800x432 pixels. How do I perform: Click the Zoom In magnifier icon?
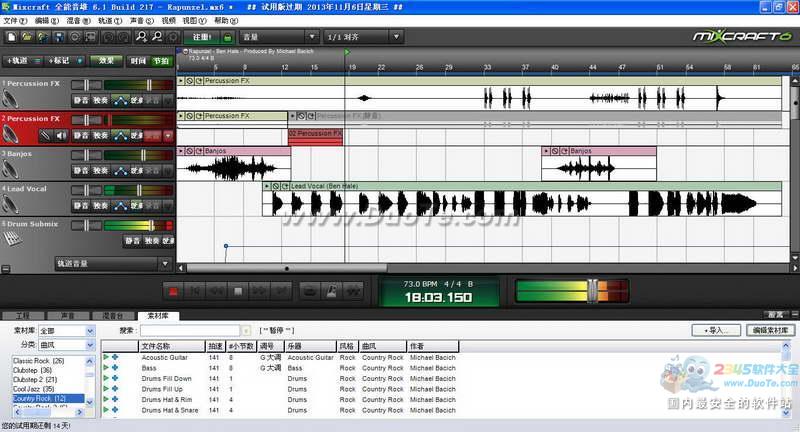pyautogui.click(x=141, y=37)
